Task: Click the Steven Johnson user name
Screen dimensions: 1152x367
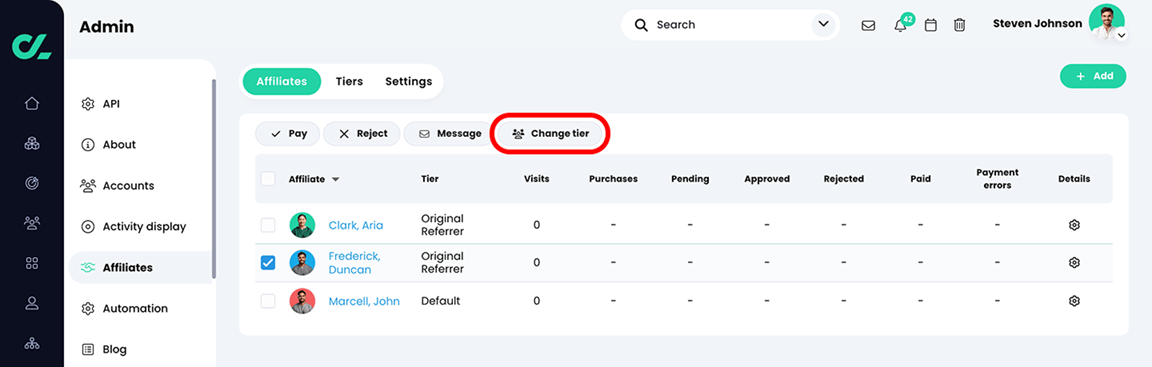Action: click(1037, 23)
